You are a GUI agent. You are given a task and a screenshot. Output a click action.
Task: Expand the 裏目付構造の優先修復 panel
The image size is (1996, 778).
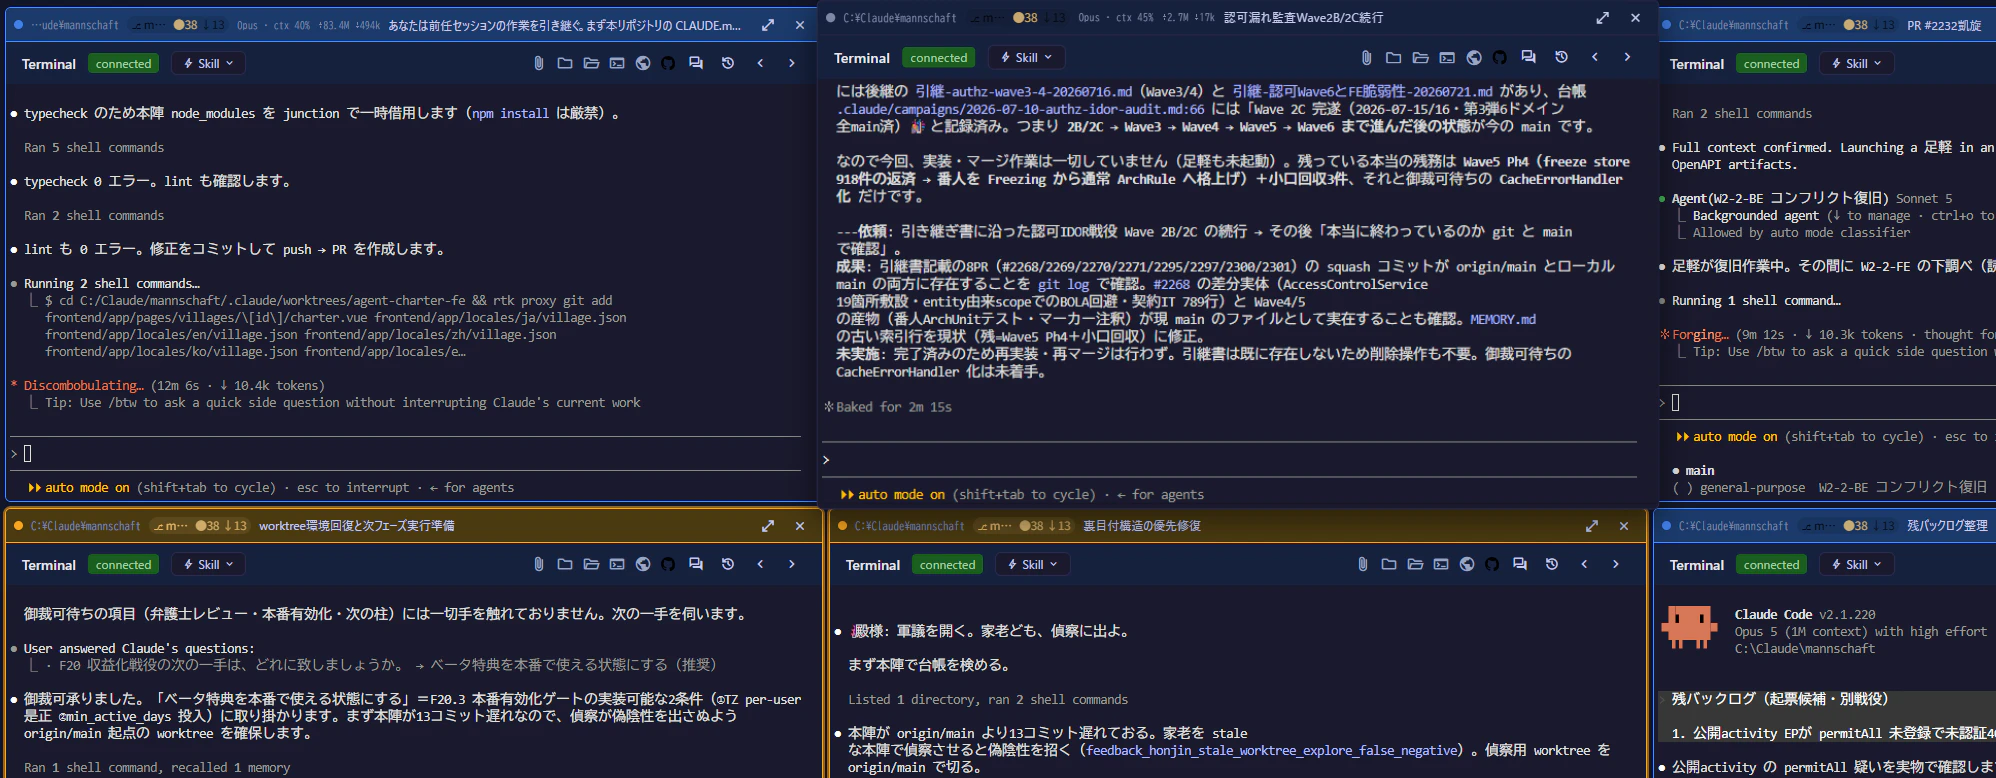click(1592, 526)
